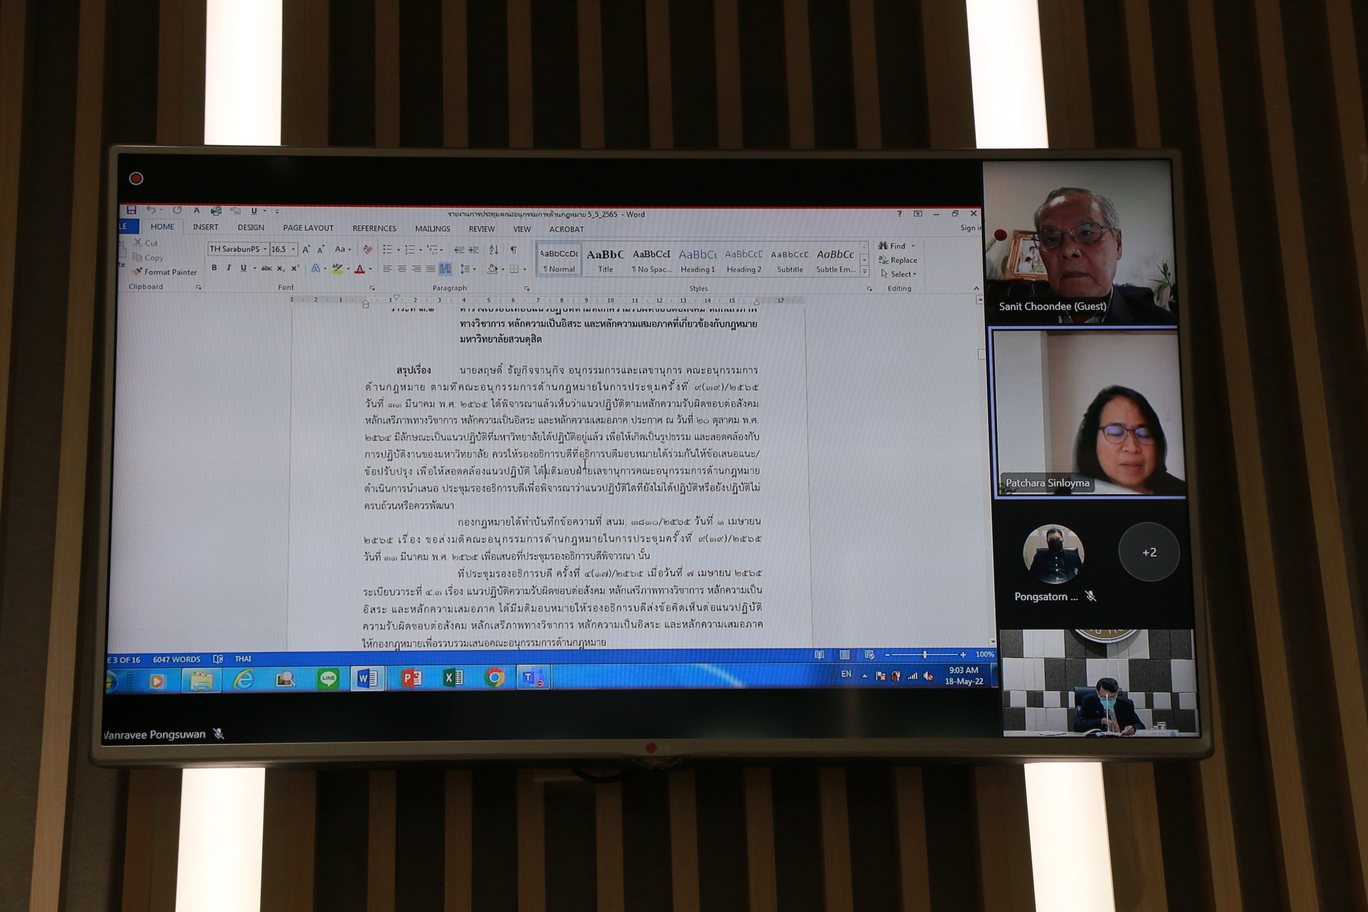Apply the Subtitle style
The height and width of the screenshot is (912, 1368).
pos(790,261)
